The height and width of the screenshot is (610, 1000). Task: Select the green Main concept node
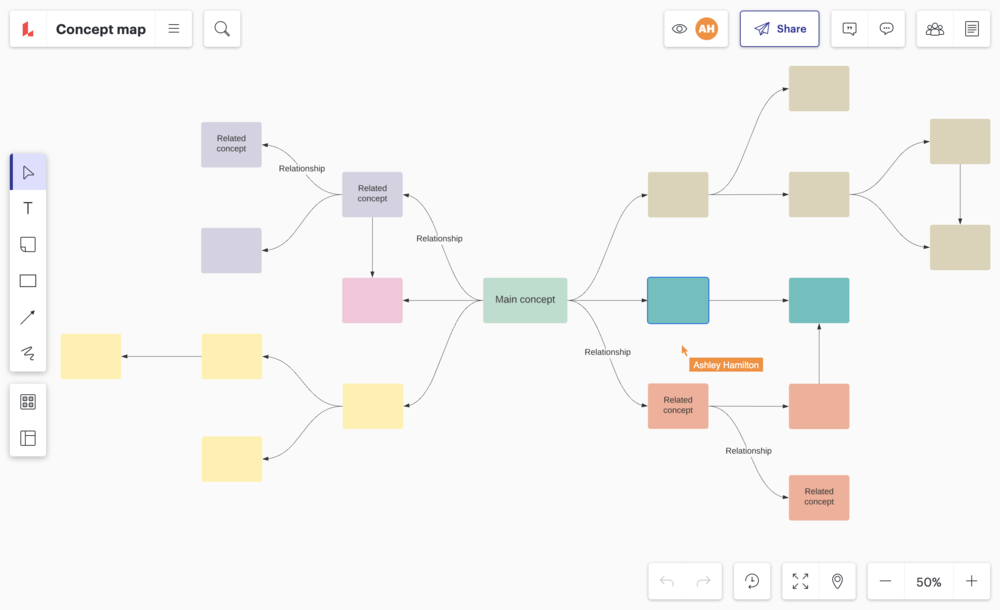tap(525, 300)
